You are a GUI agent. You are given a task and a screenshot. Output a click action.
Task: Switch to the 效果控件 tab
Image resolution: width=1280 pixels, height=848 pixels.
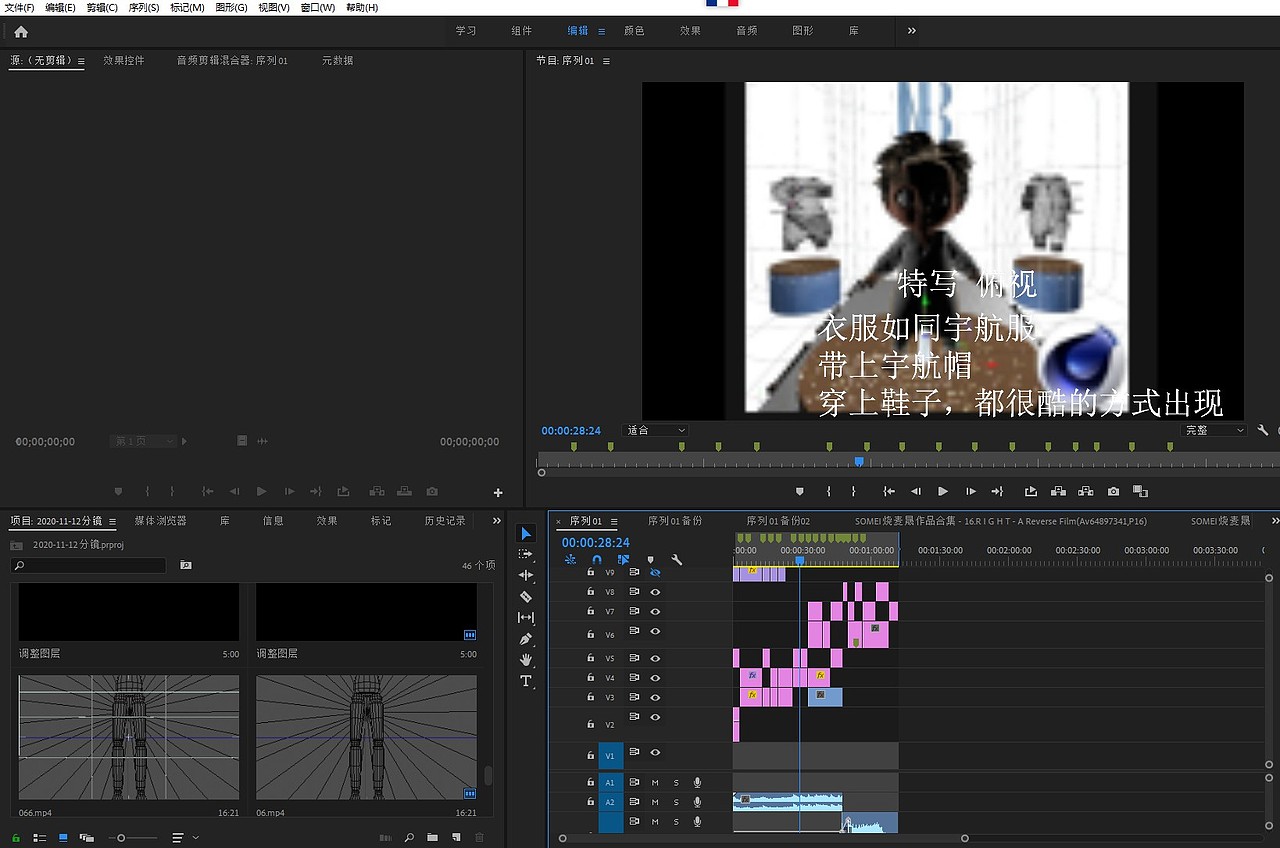[124, 60]
